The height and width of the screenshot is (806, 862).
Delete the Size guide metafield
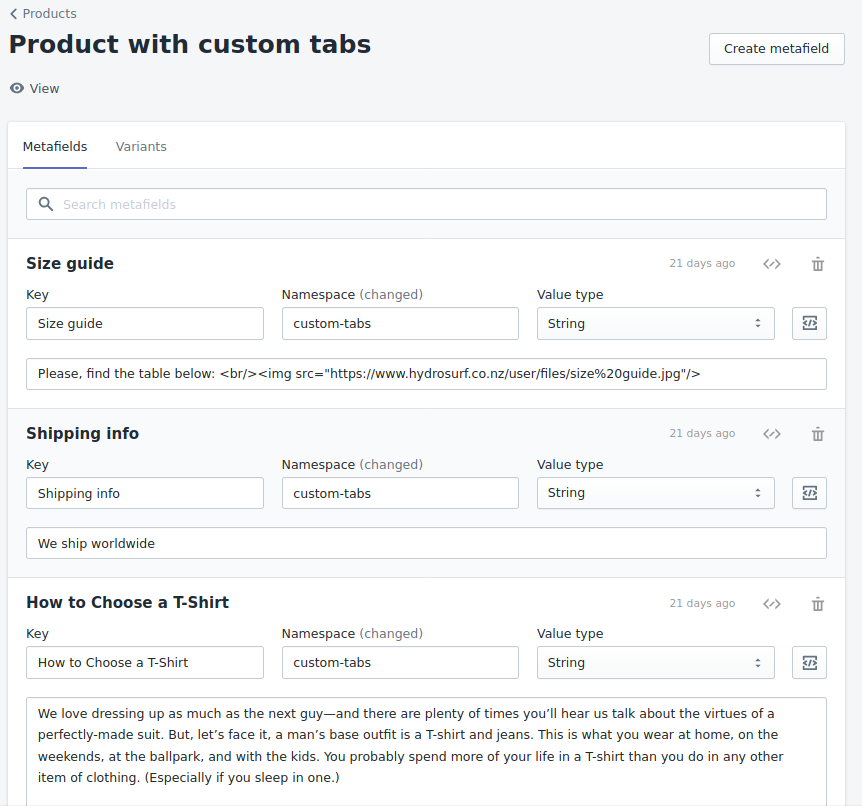(818, 264)
